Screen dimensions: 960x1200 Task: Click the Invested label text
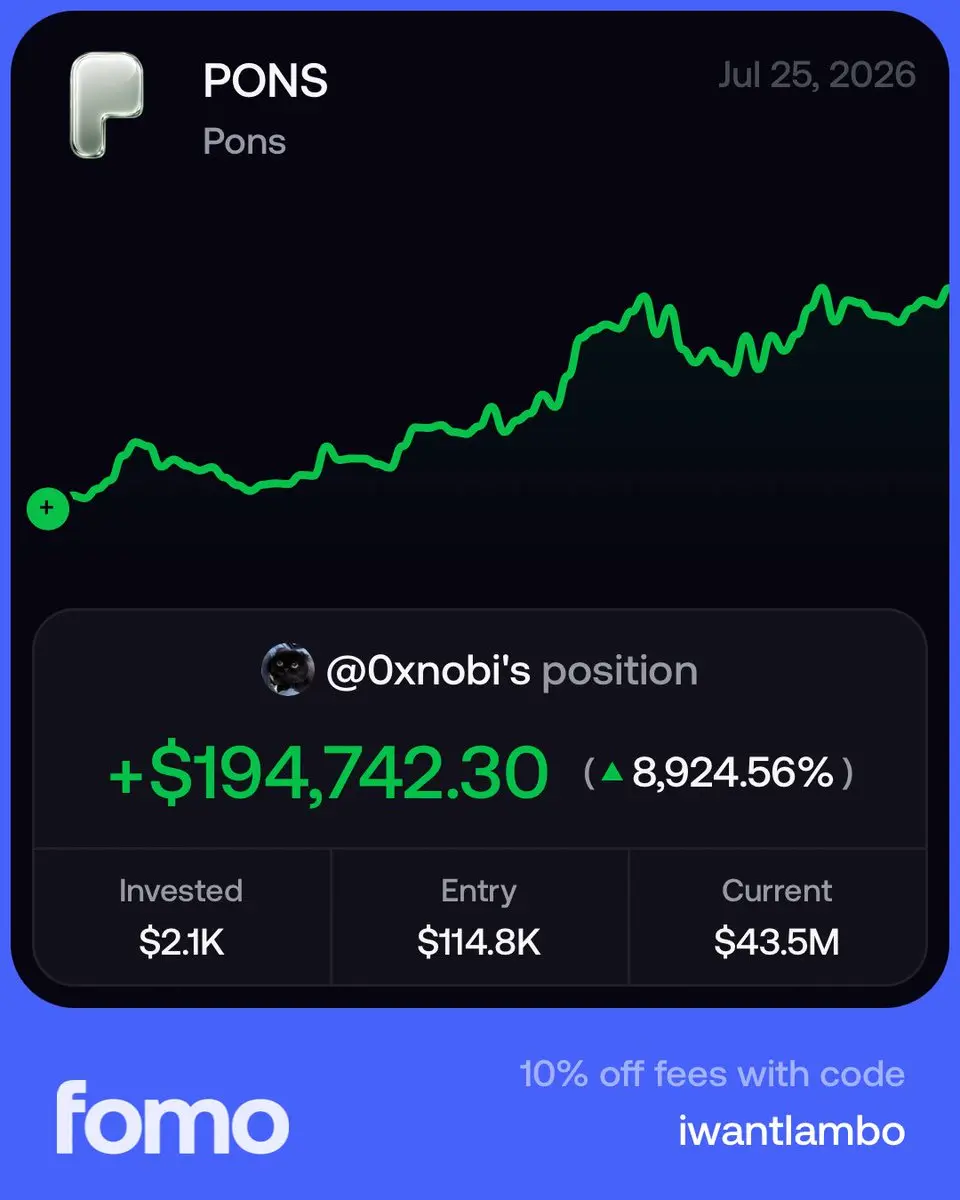[181, 891]
